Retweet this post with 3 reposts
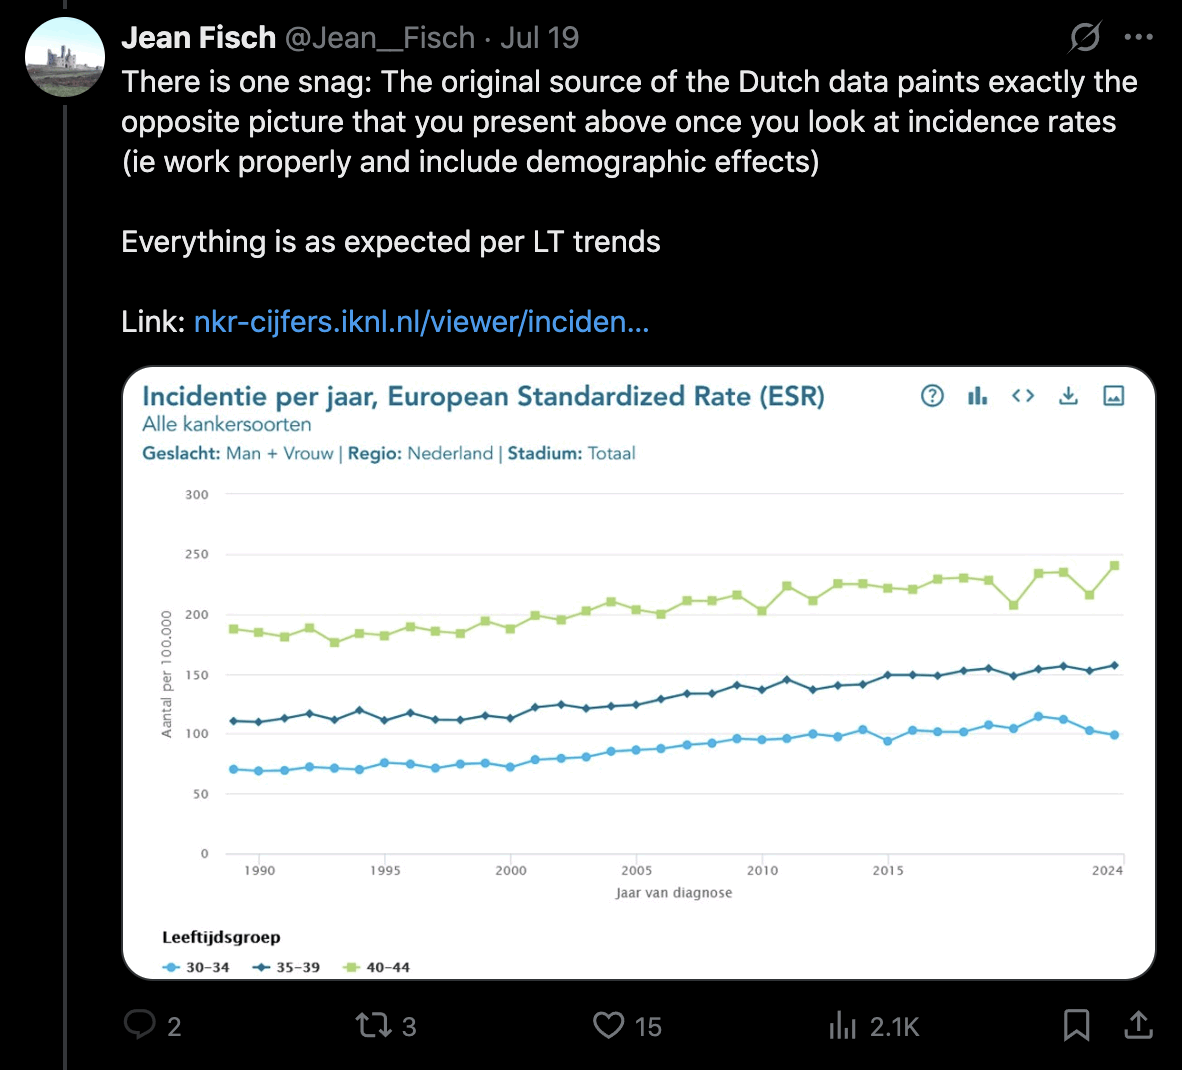The width and height of the screenshot is (1182, 1070). tap(374, 1025)
